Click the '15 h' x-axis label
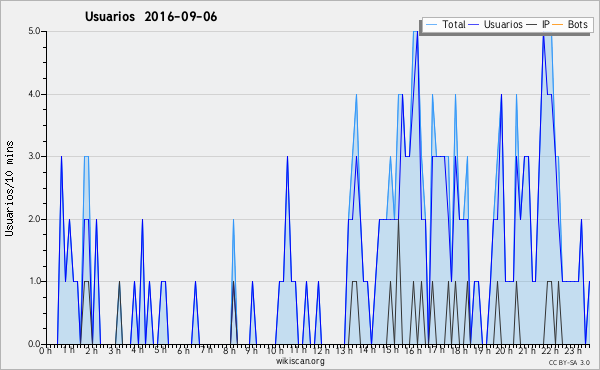Viewport: 600px width, 370px height. [390, 350]
